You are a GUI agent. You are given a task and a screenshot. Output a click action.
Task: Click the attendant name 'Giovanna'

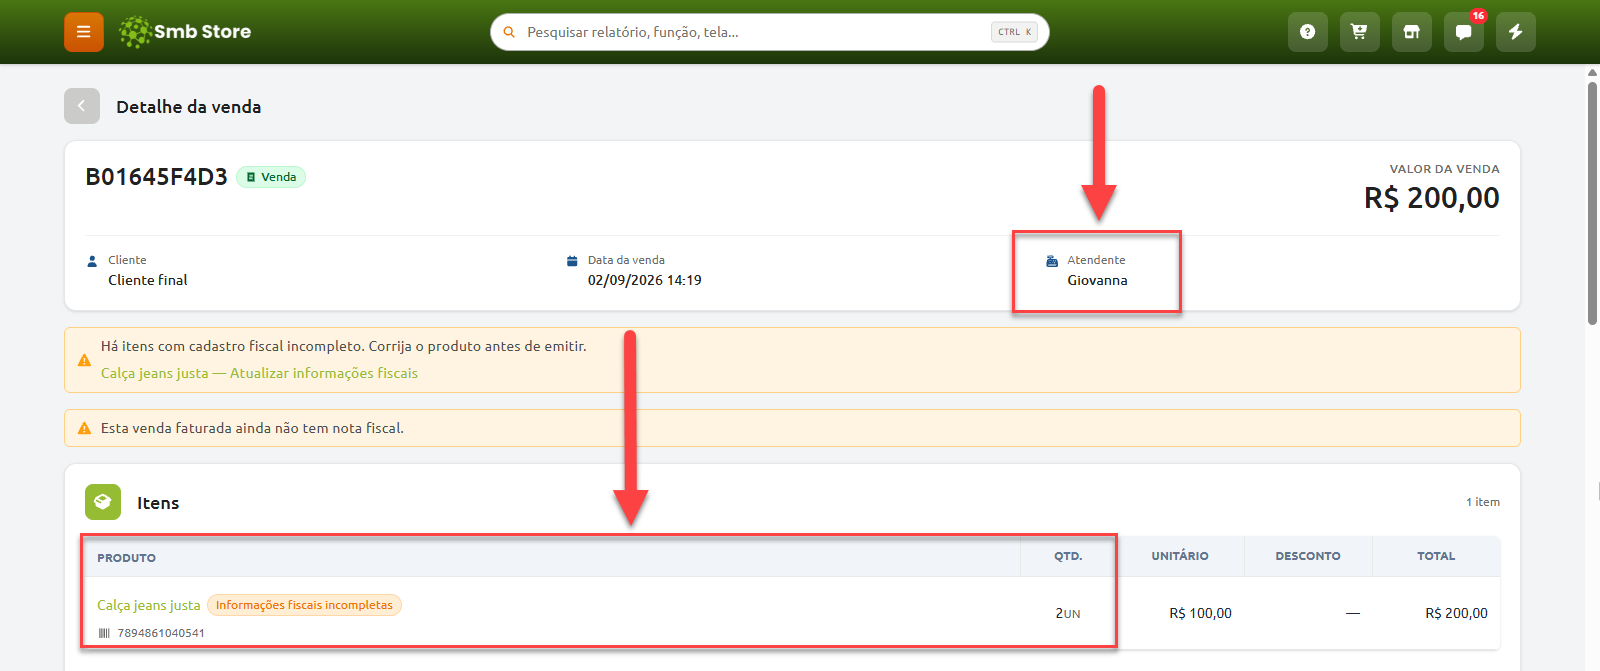(1097, 280)
